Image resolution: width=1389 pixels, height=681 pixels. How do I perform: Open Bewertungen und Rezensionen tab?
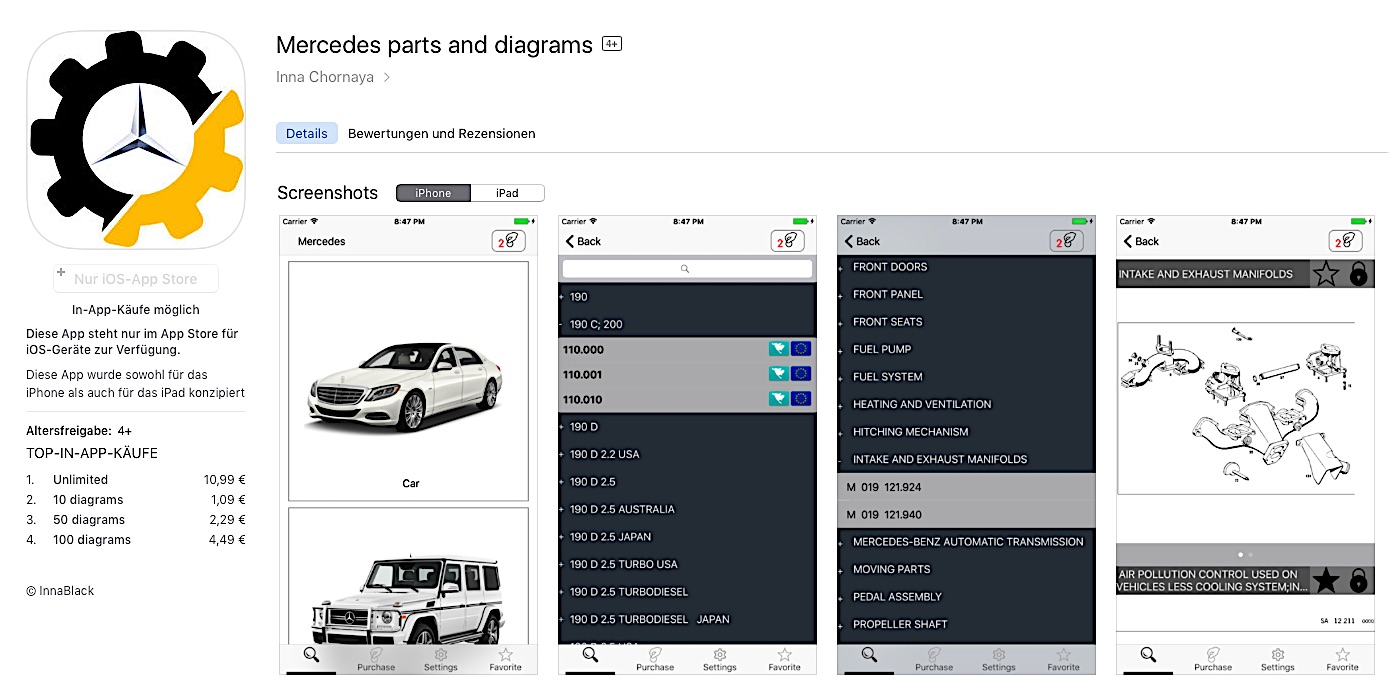(441, 133)
